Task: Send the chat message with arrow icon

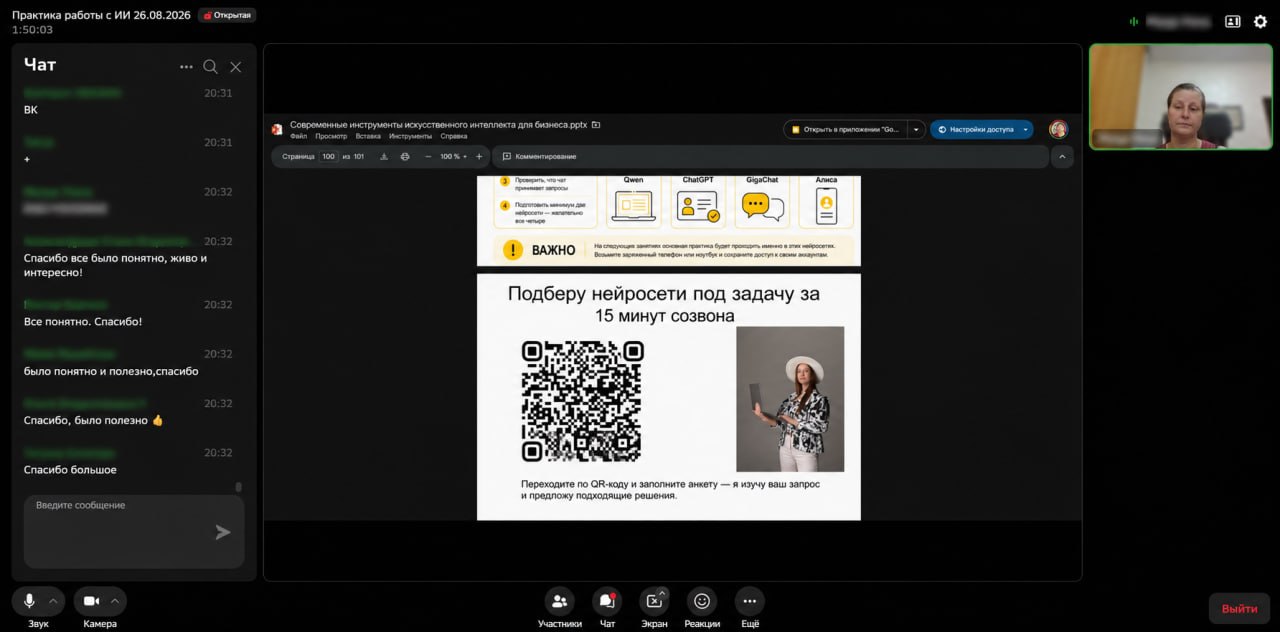Action: pos(223,532)
